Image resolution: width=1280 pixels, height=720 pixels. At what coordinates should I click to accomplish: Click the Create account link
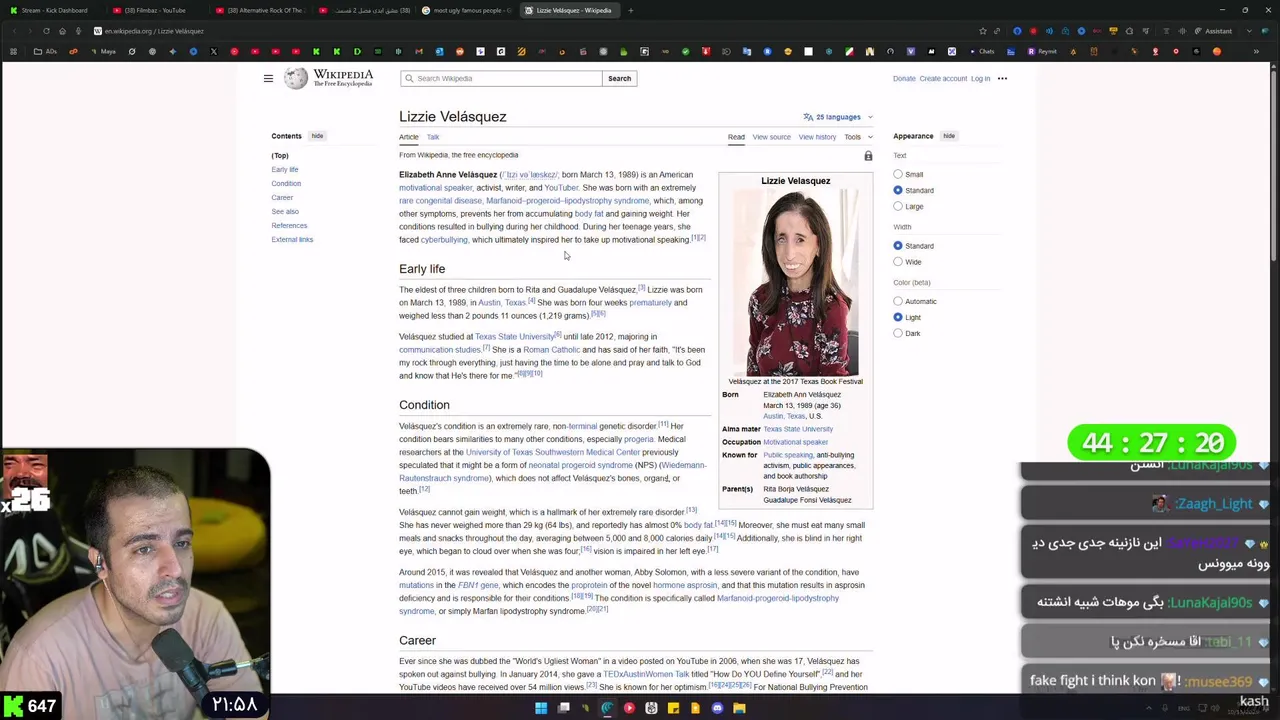[943, 78]
